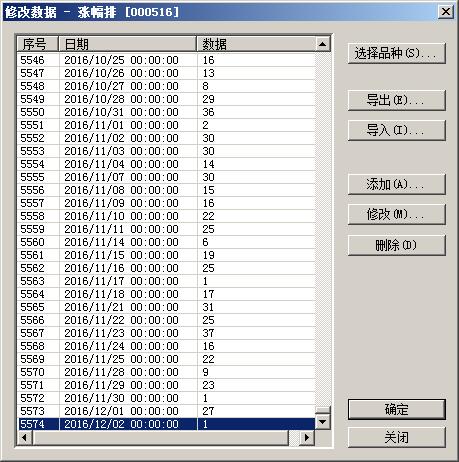The height and width of the screenshot is (462, 459).
Task: Click the 选择品种(S)... button
Action: [396, 53]
